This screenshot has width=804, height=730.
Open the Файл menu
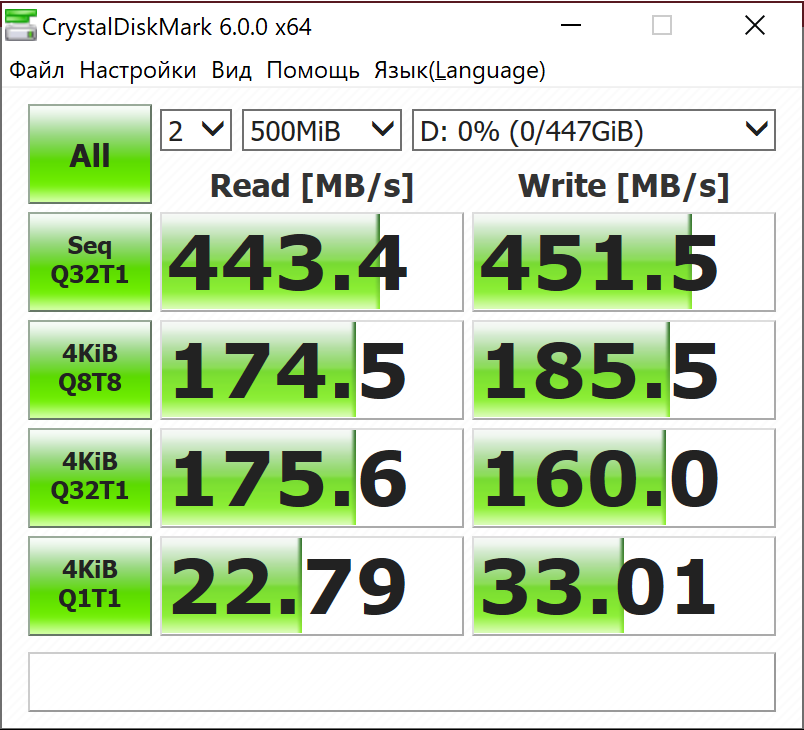coord(37,70)
